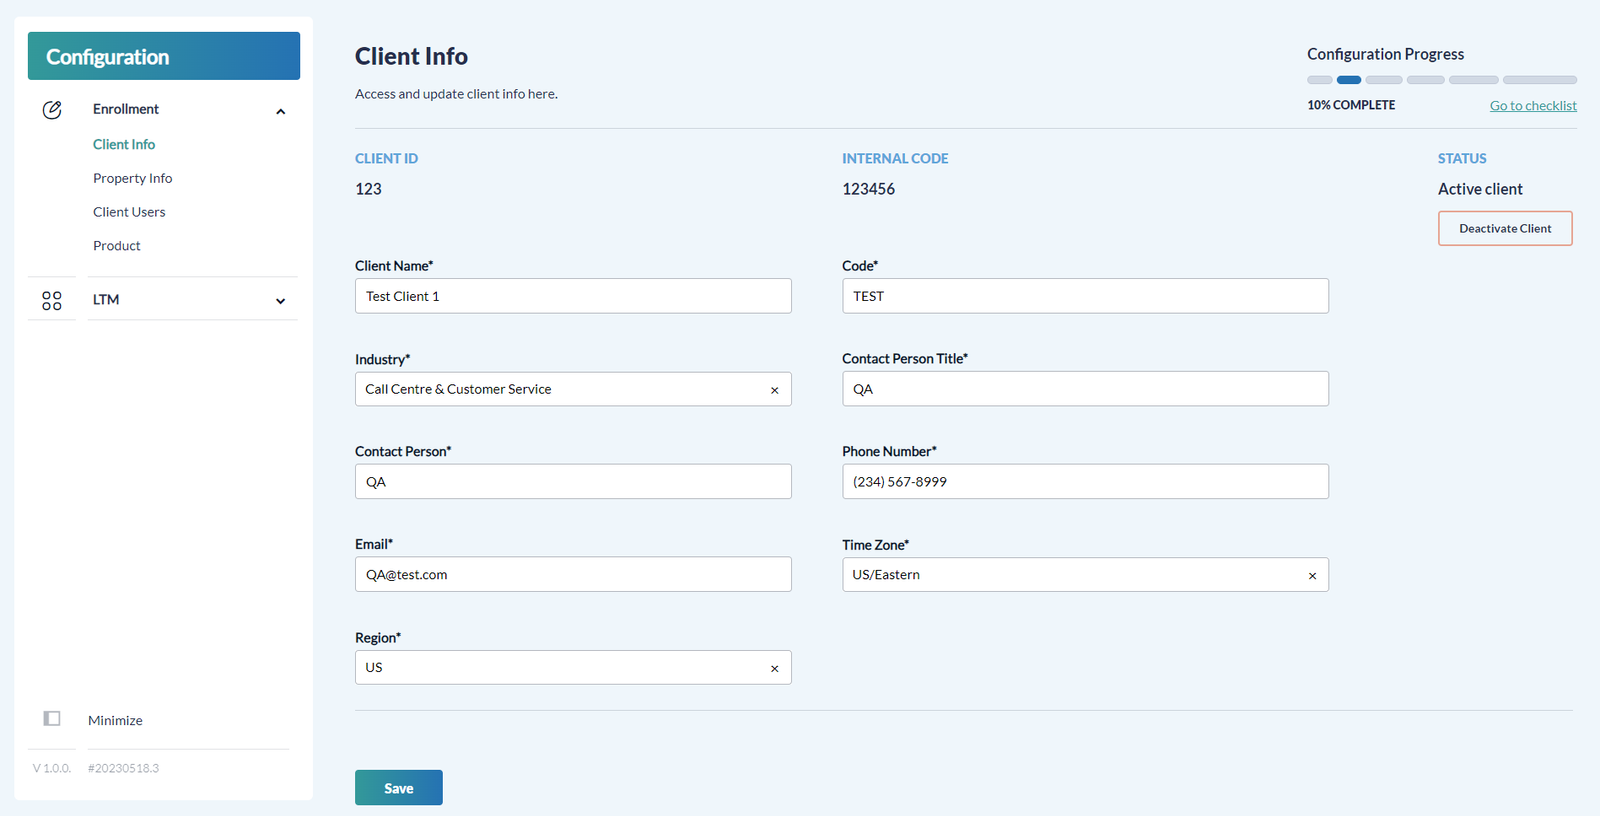Click the Contact Person Title field
The image size is (1600, 816).
point(1085,389)
